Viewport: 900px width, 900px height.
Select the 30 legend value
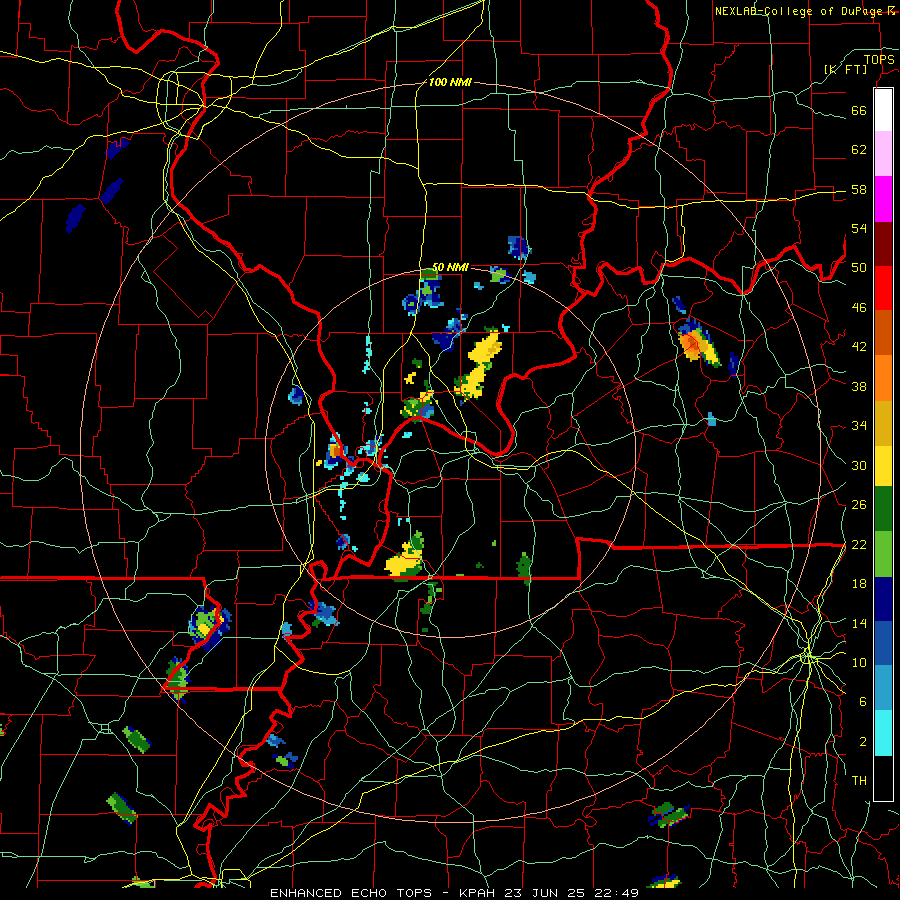(x=859, y=465)
